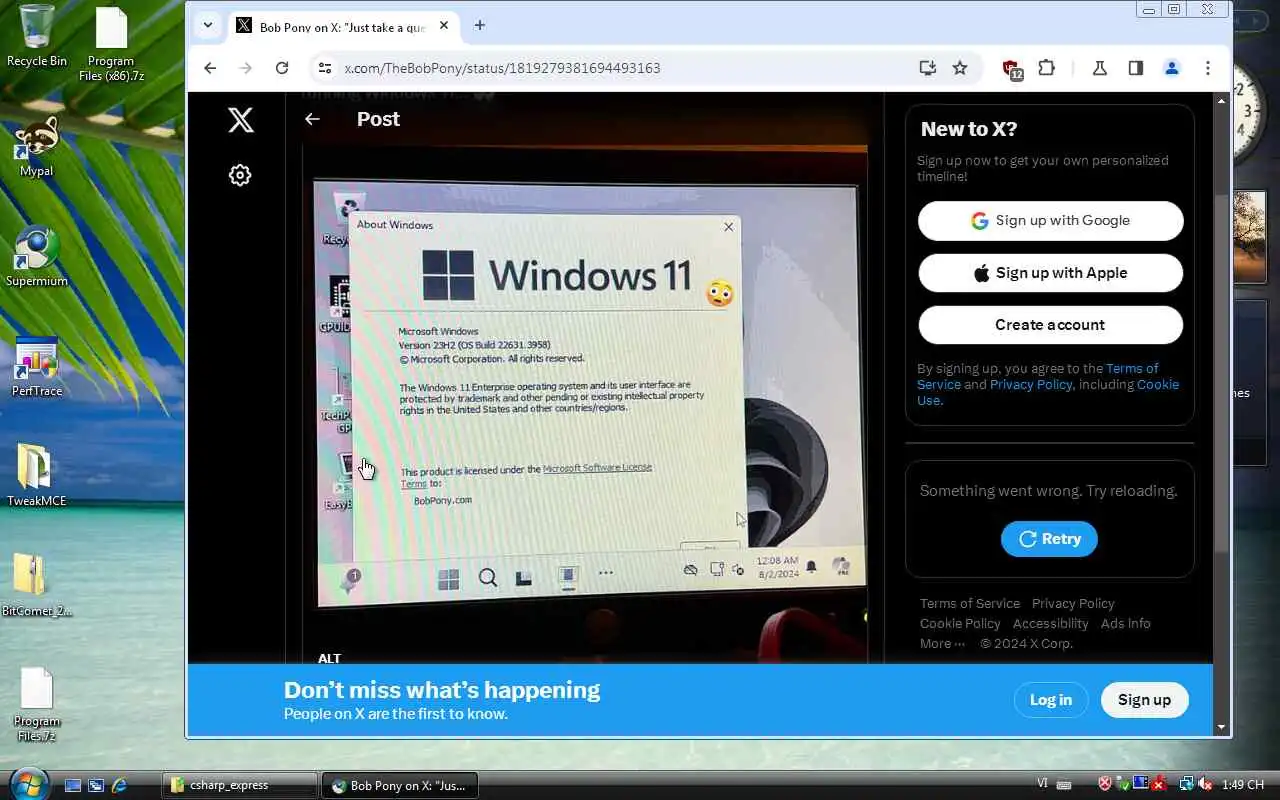Expand the footer More options
This screenshot has height=800, width=1280.
pos(942,643)
